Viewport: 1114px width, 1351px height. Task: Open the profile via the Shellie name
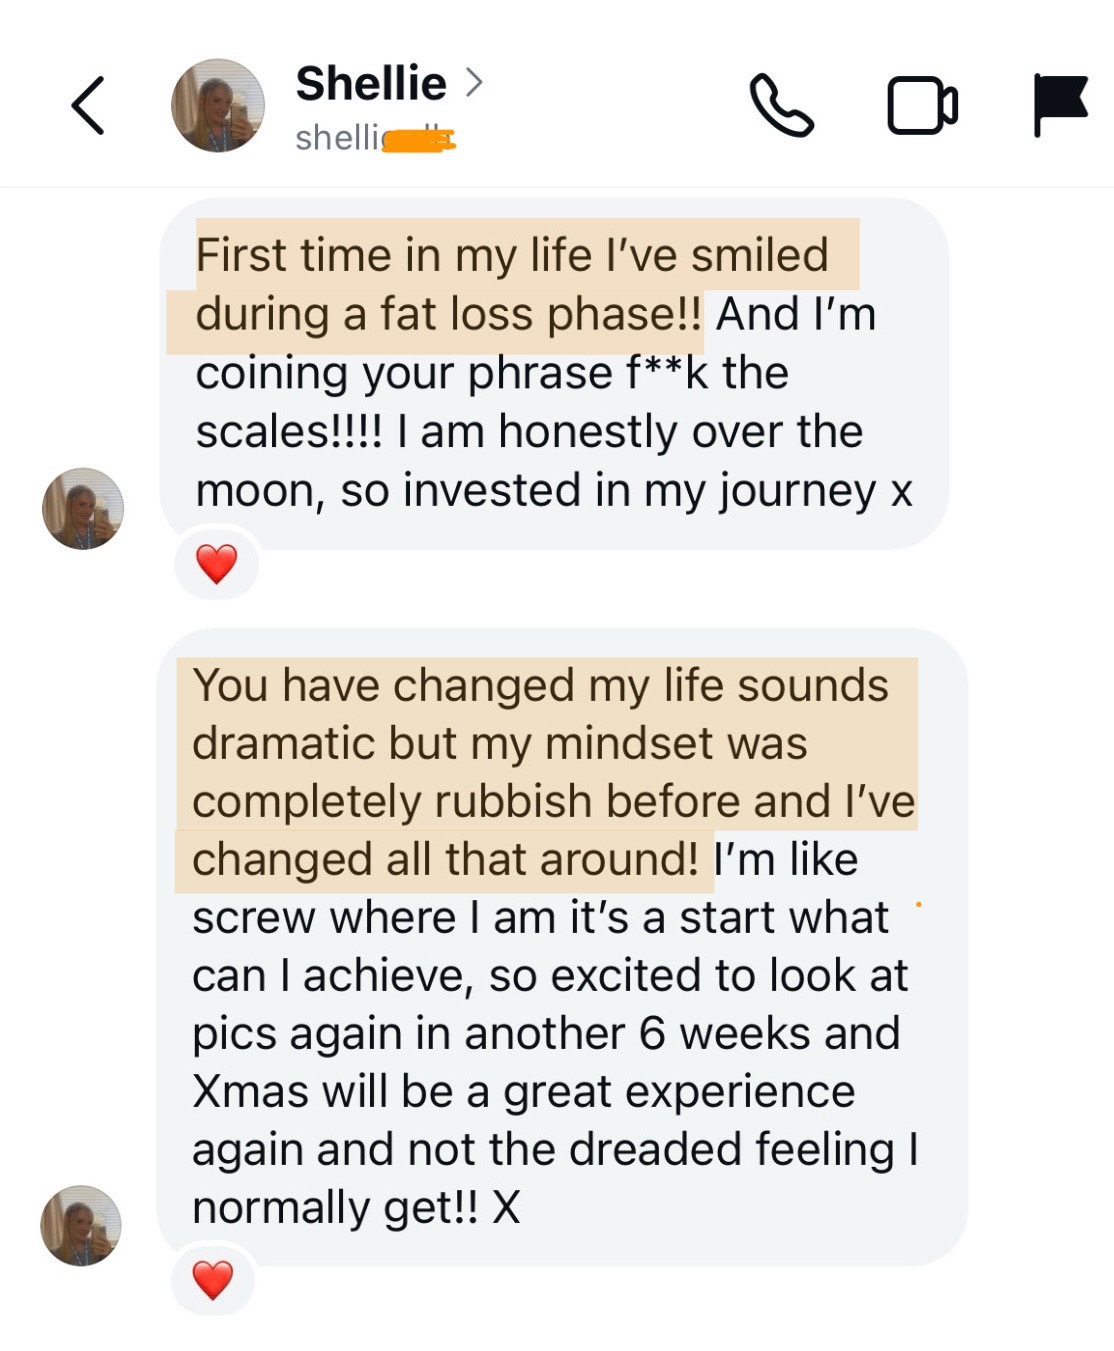tap(371, 83)
